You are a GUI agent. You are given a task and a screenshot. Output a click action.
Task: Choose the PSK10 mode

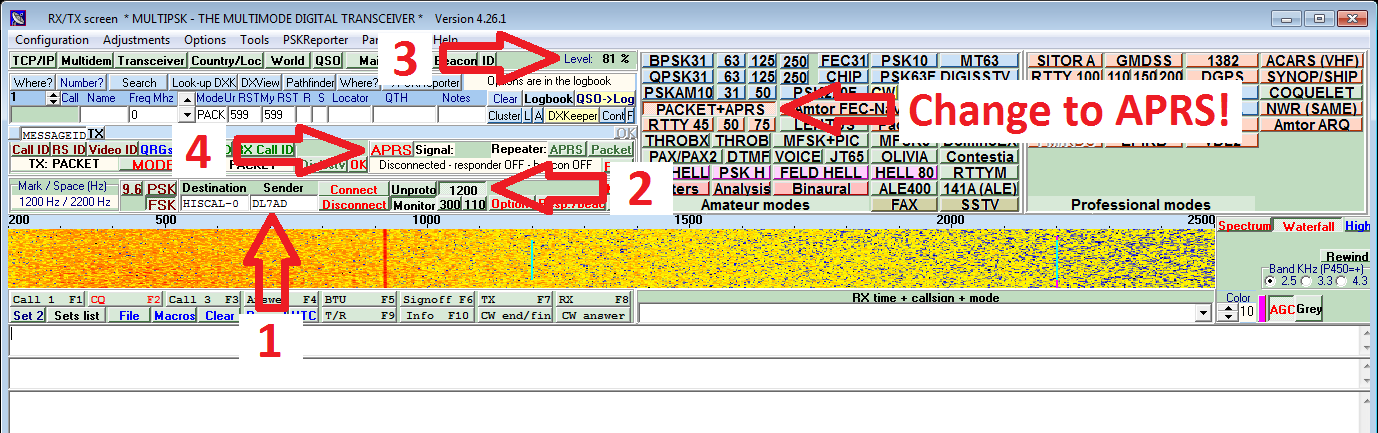tap(906, 61)
